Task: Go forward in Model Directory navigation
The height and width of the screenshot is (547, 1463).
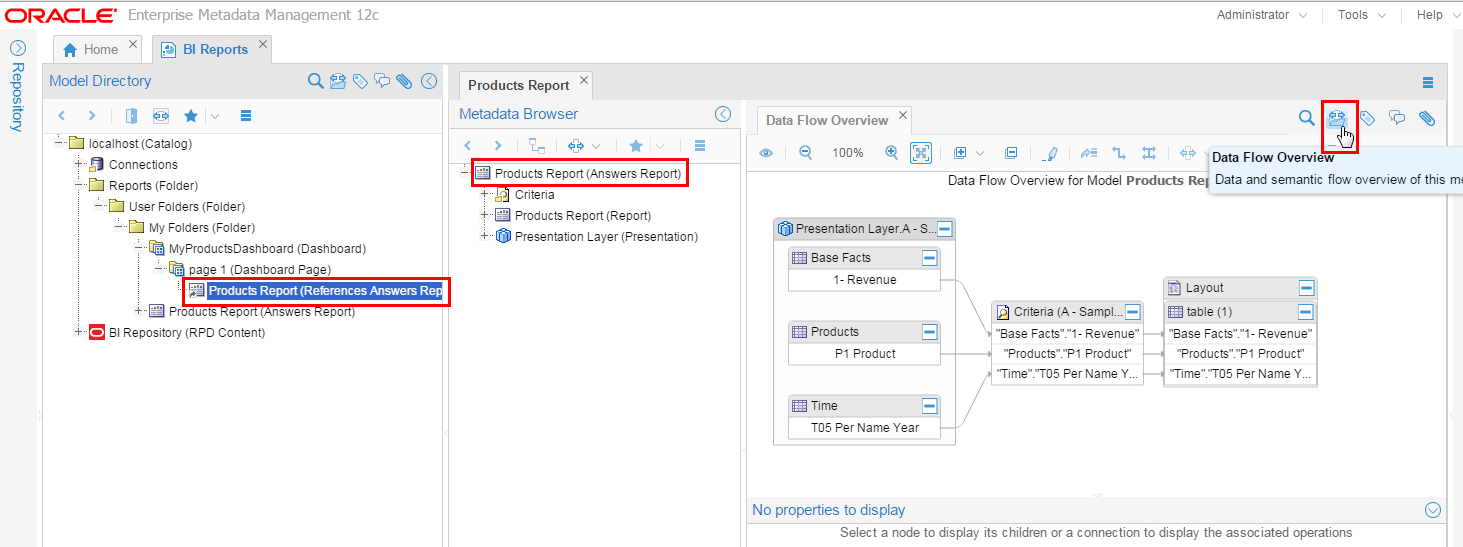Action: (92, 116)
